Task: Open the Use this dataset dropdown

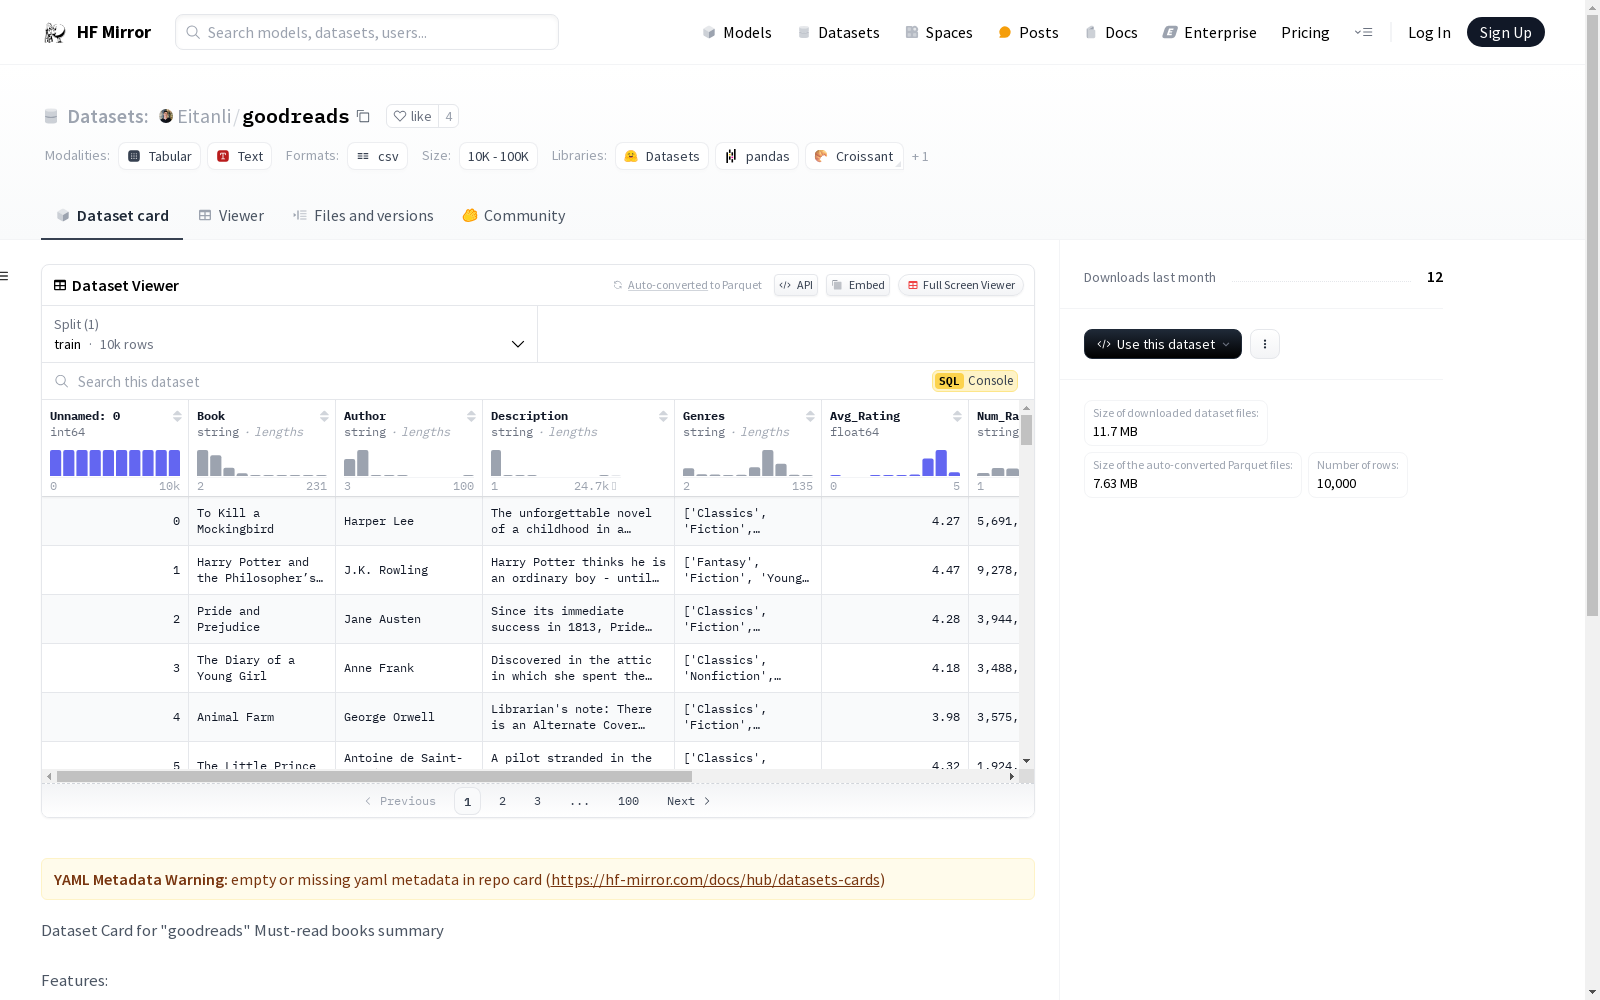Action: [1163, 344]
